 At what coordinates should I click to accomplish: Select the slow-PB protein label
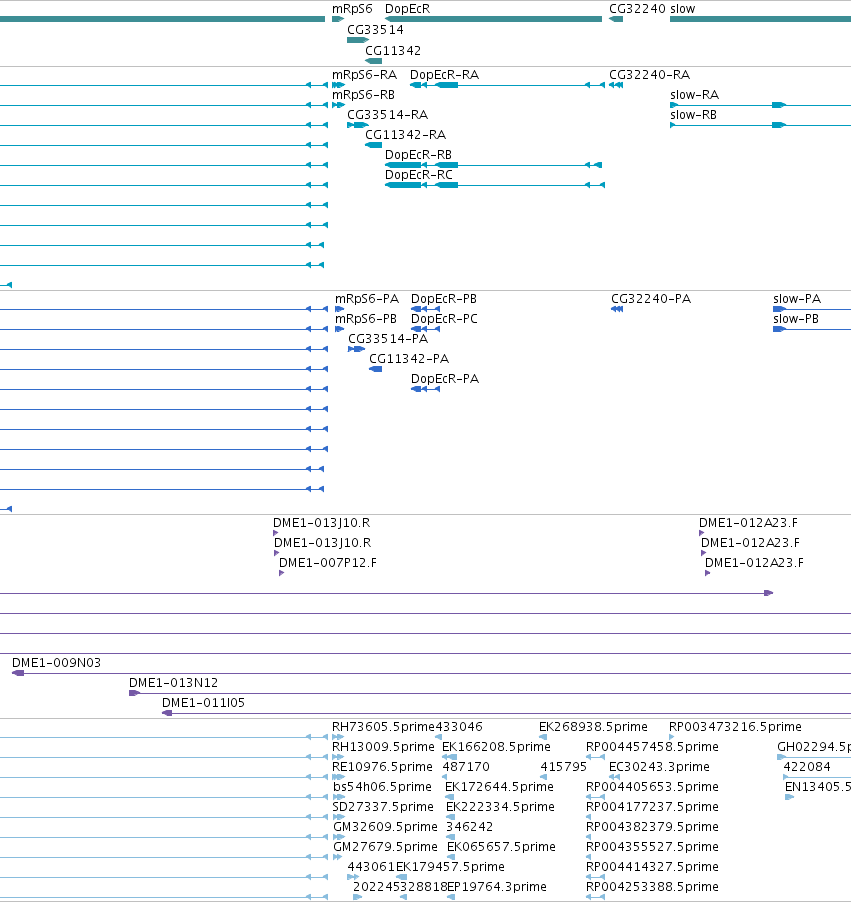pos(796,319)
